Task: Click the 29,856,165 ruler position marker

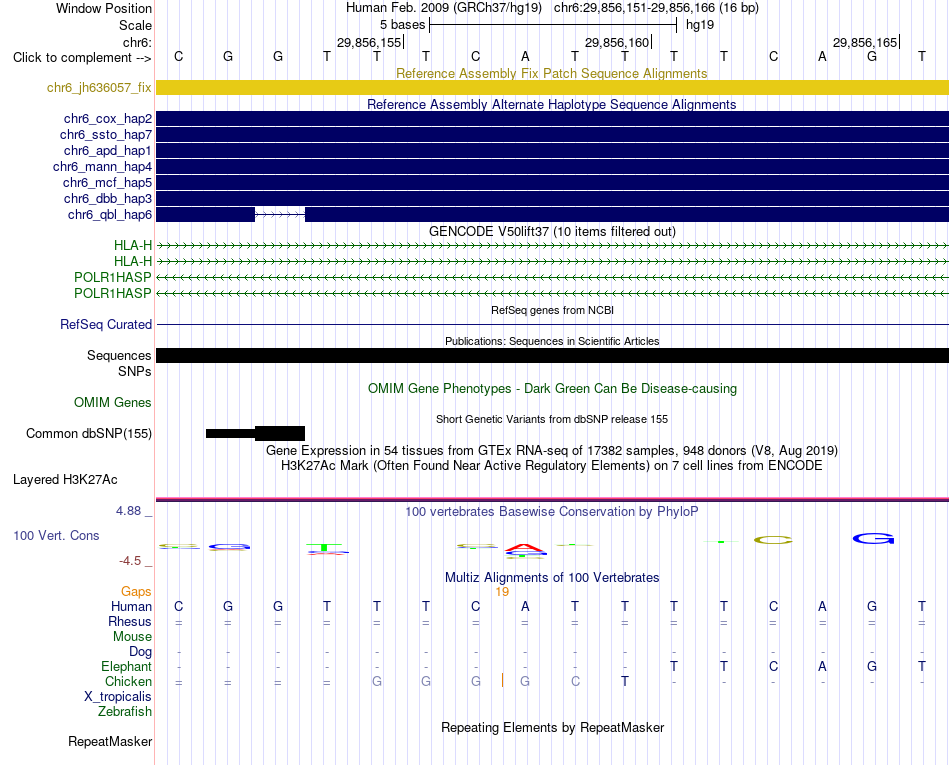Action: 866,42
